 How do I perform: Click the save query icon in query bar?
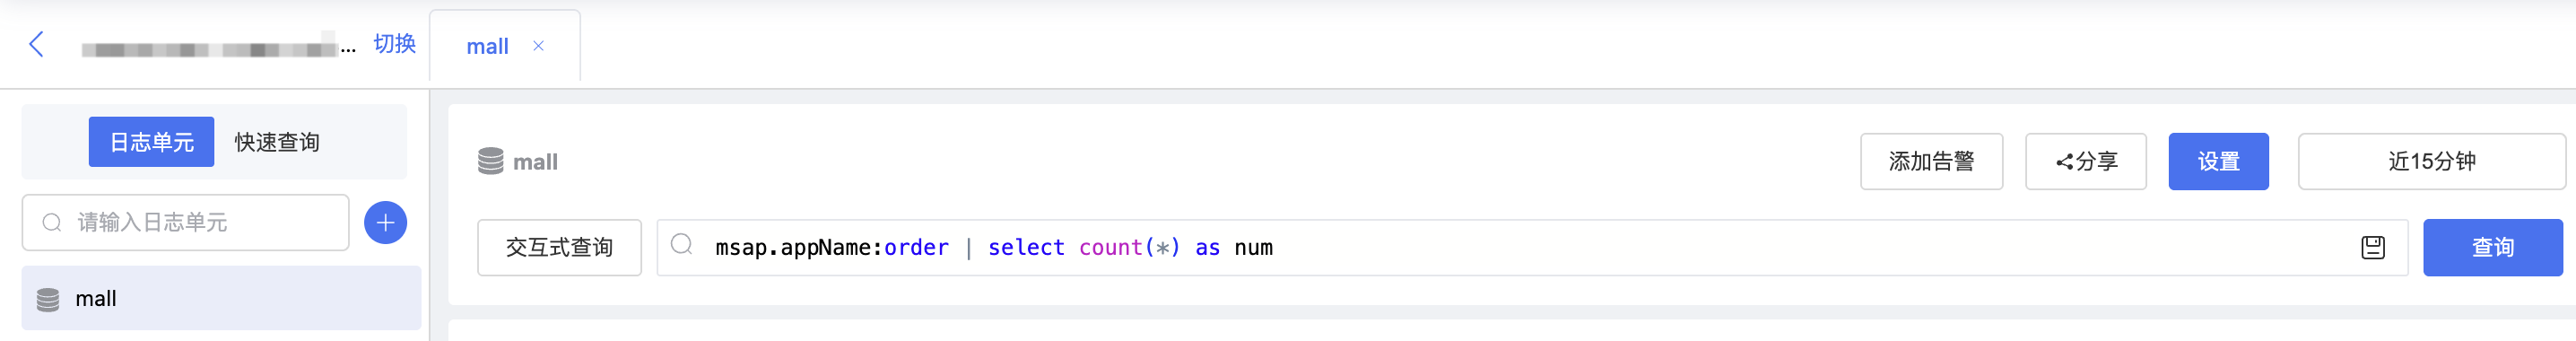coord(2372,247)
